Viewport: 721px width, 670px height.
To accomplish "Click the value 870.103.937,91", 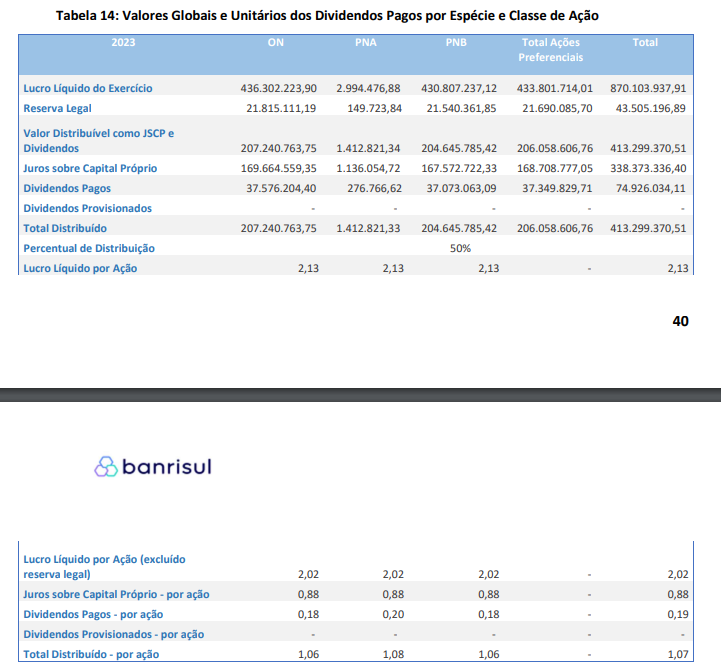I will click(x=648, y=88).
